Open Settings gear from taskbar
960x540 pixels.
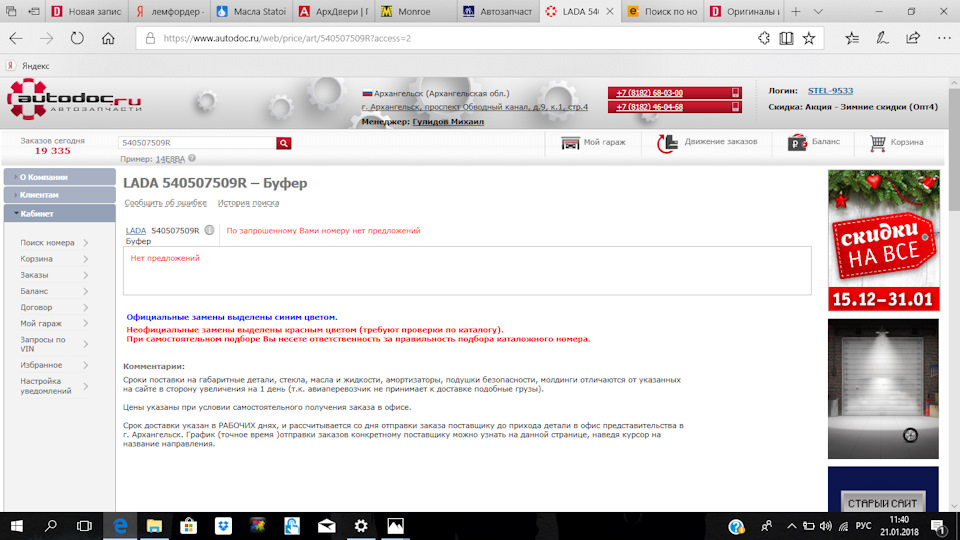[361, 526]
